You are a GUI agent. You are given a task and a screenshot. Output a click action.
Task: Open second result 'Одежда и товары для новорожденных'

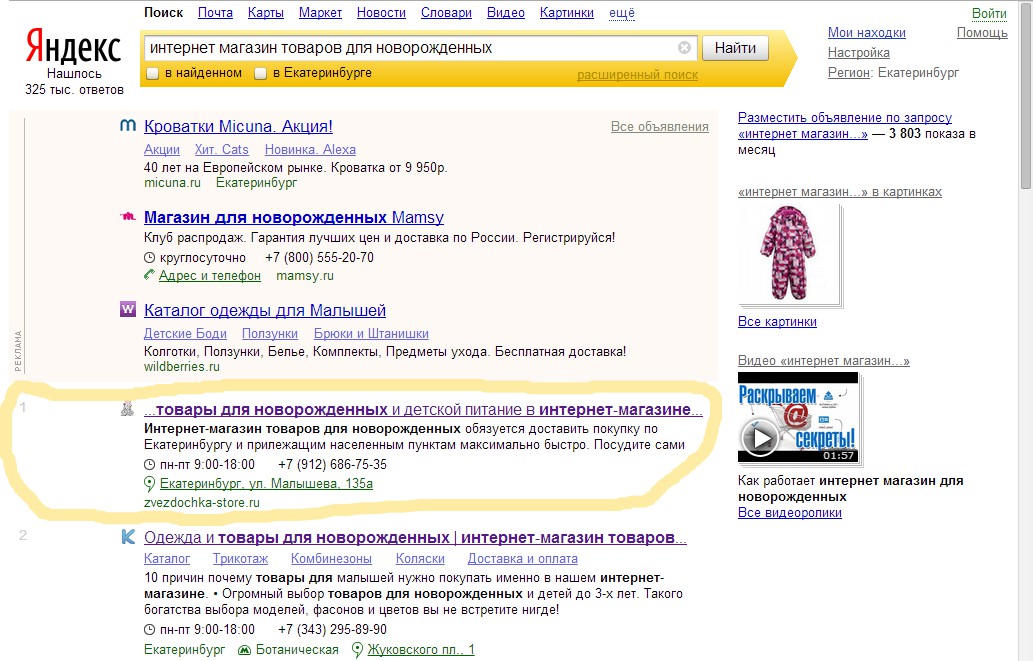pyautogui.click(x=415, y=537)
